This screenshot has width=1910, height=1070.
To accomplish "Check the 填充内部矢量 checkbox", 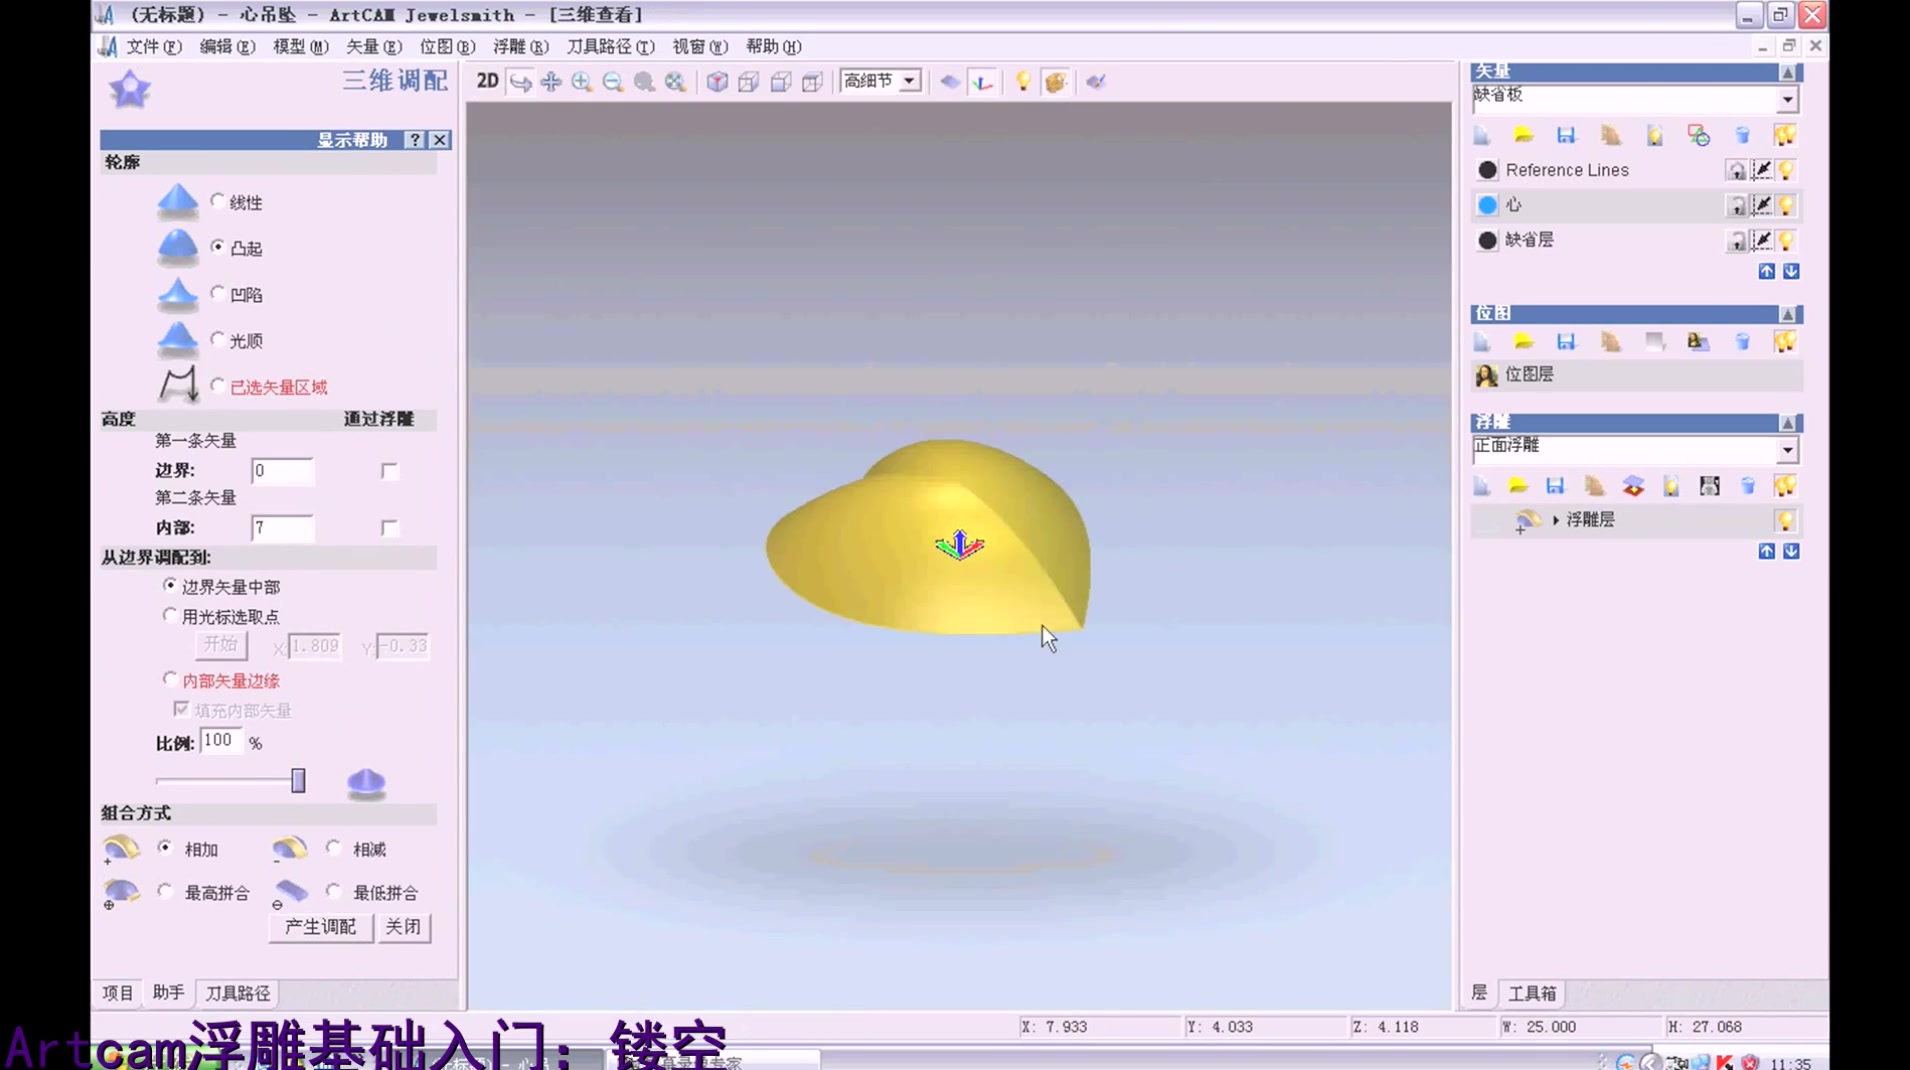I will click(x=181, y=709).
